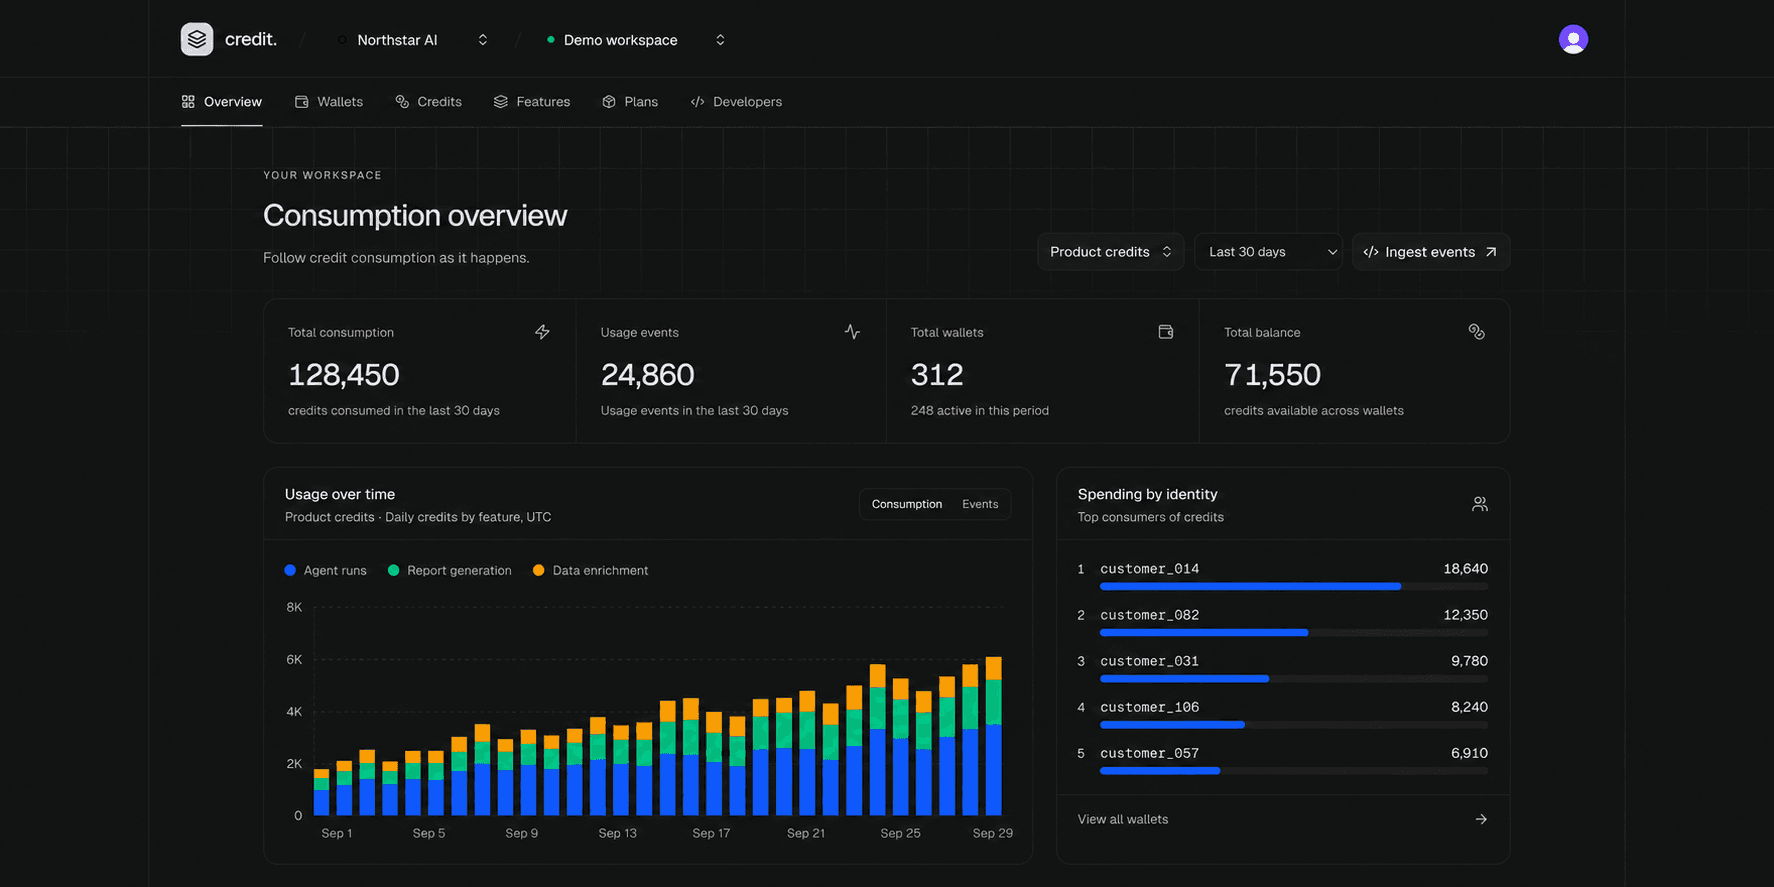This screenshot has height=887, width=1774.
Task: Open the Demo workspace switcher
Action: pyautogui.click(x=635, y=40)
